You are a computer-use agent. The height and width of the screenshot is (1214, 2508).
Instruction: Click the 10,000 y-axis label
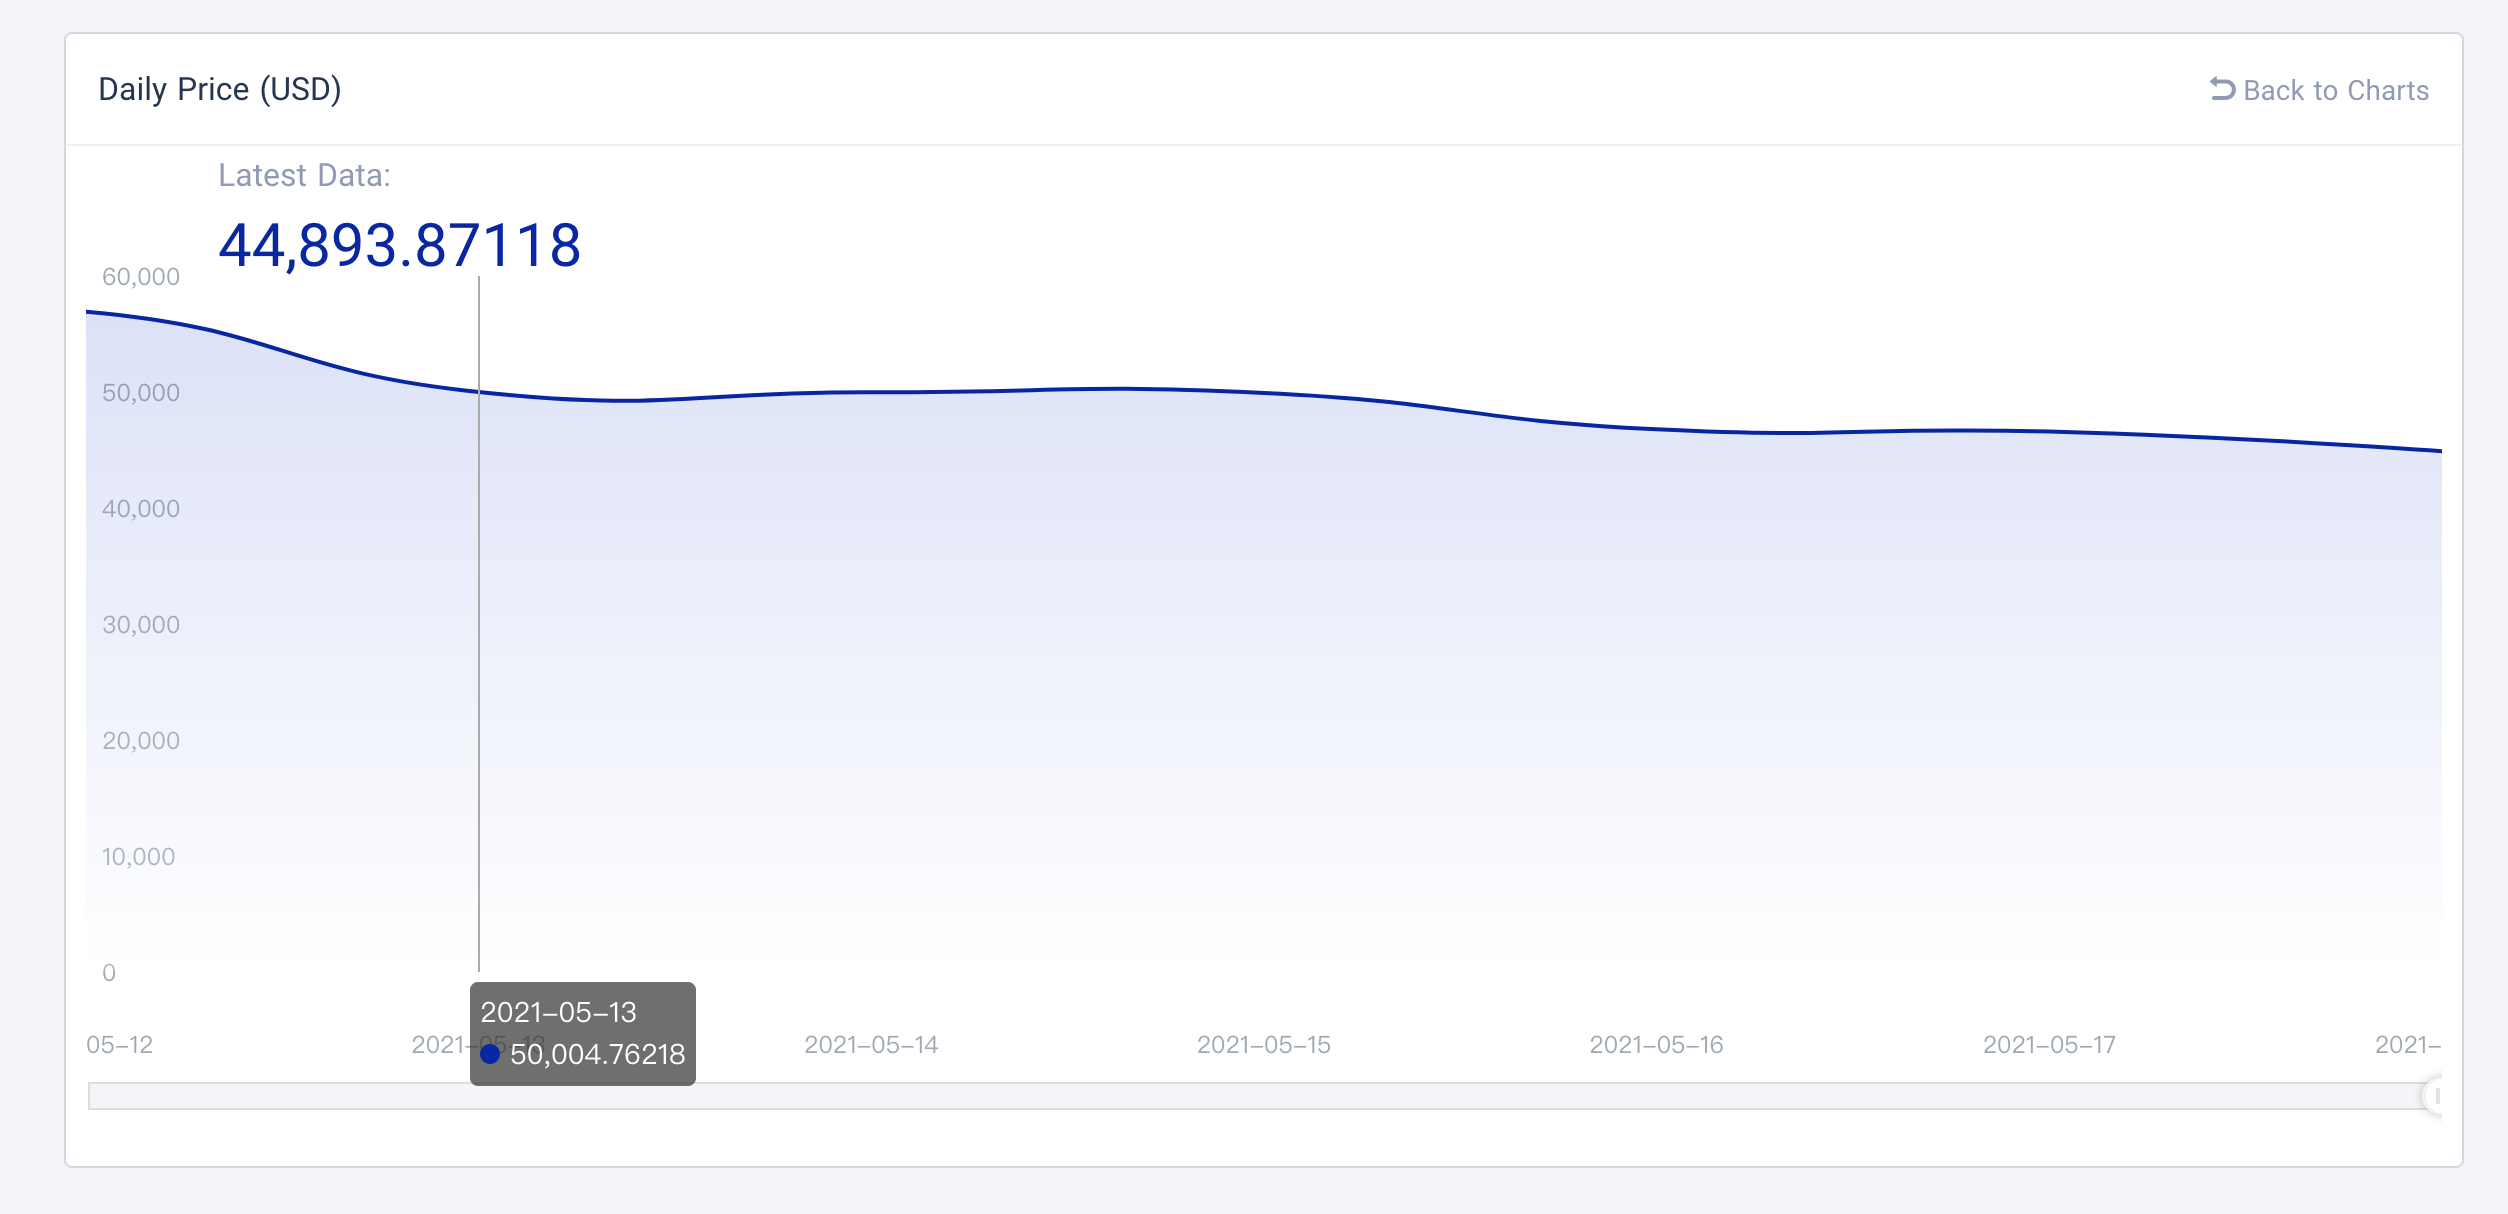click(138, 857)
